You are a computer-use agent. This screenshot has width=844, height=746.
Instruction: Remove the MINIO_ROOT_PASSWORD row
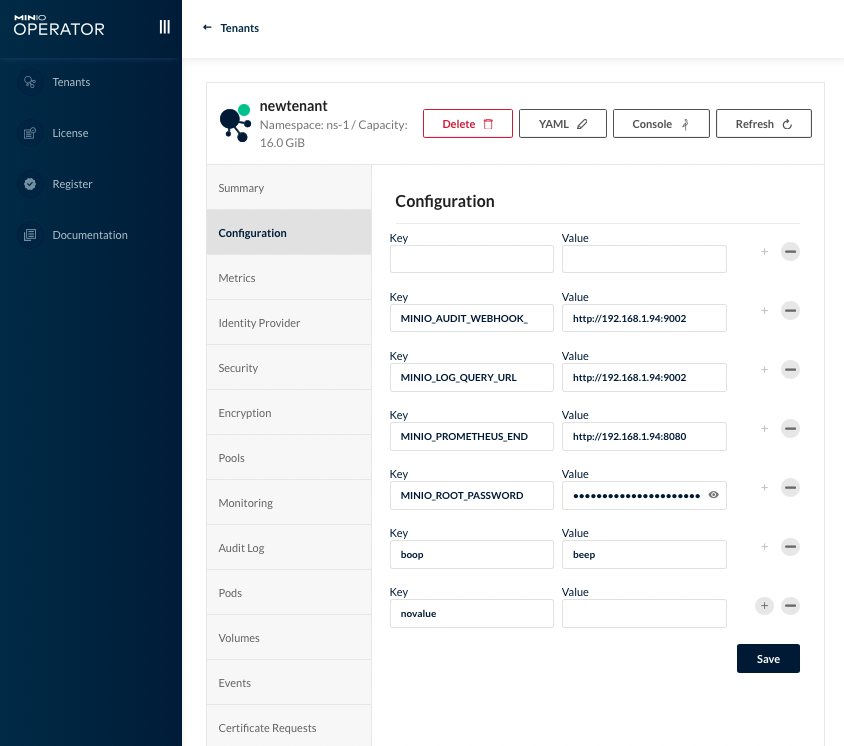pyautogui.click(x=790, y=488)
